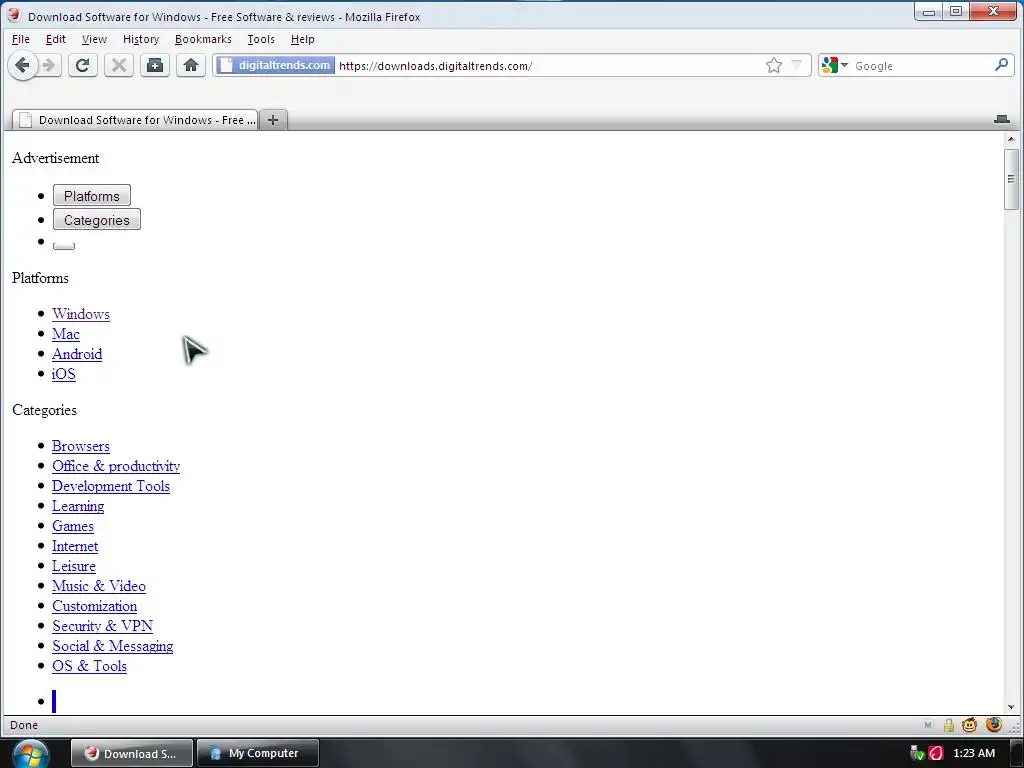Select the Download Software for Windows tab
Image resolution: width=1024 pixels, height=768 pixels.
[x=135, y=120]
